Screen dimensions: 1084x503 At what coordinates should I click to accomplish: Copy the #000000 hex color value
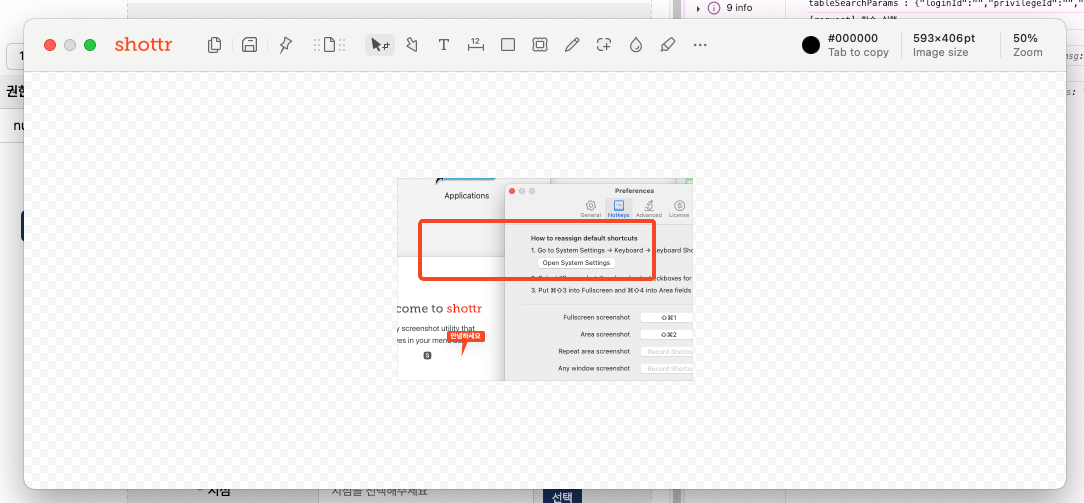[852, 39]
